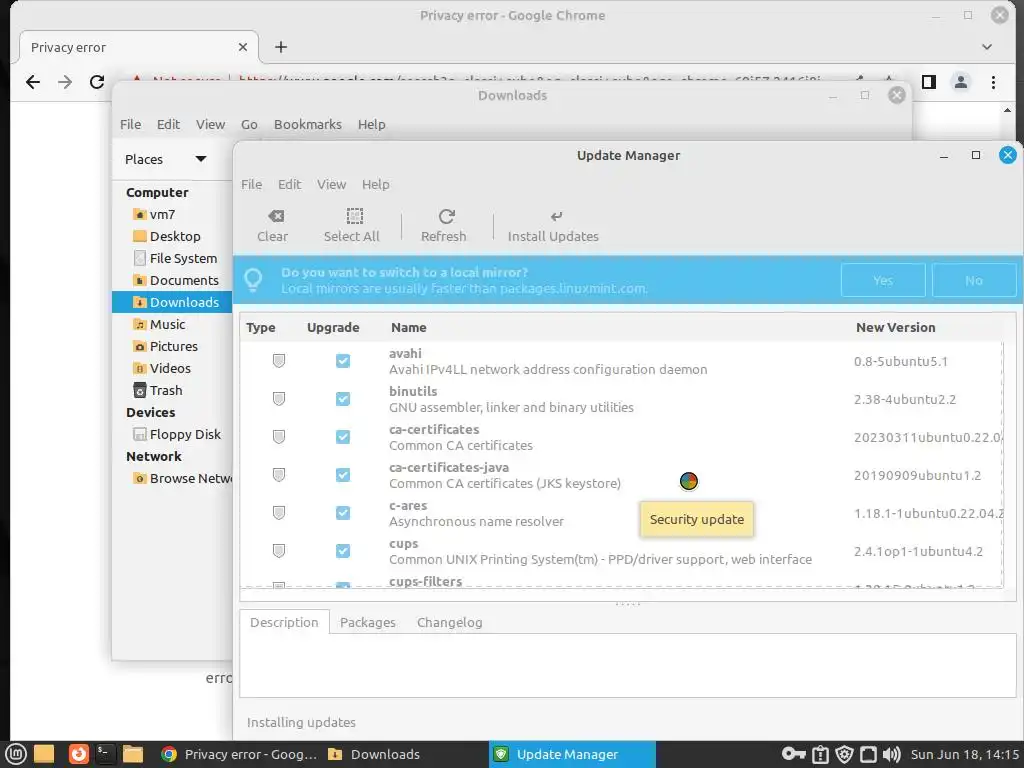Image resolution: width=1024 pixels, height=768 pixels.
Task: Open the Go menu in Downloads window
Action: [249, 124]
